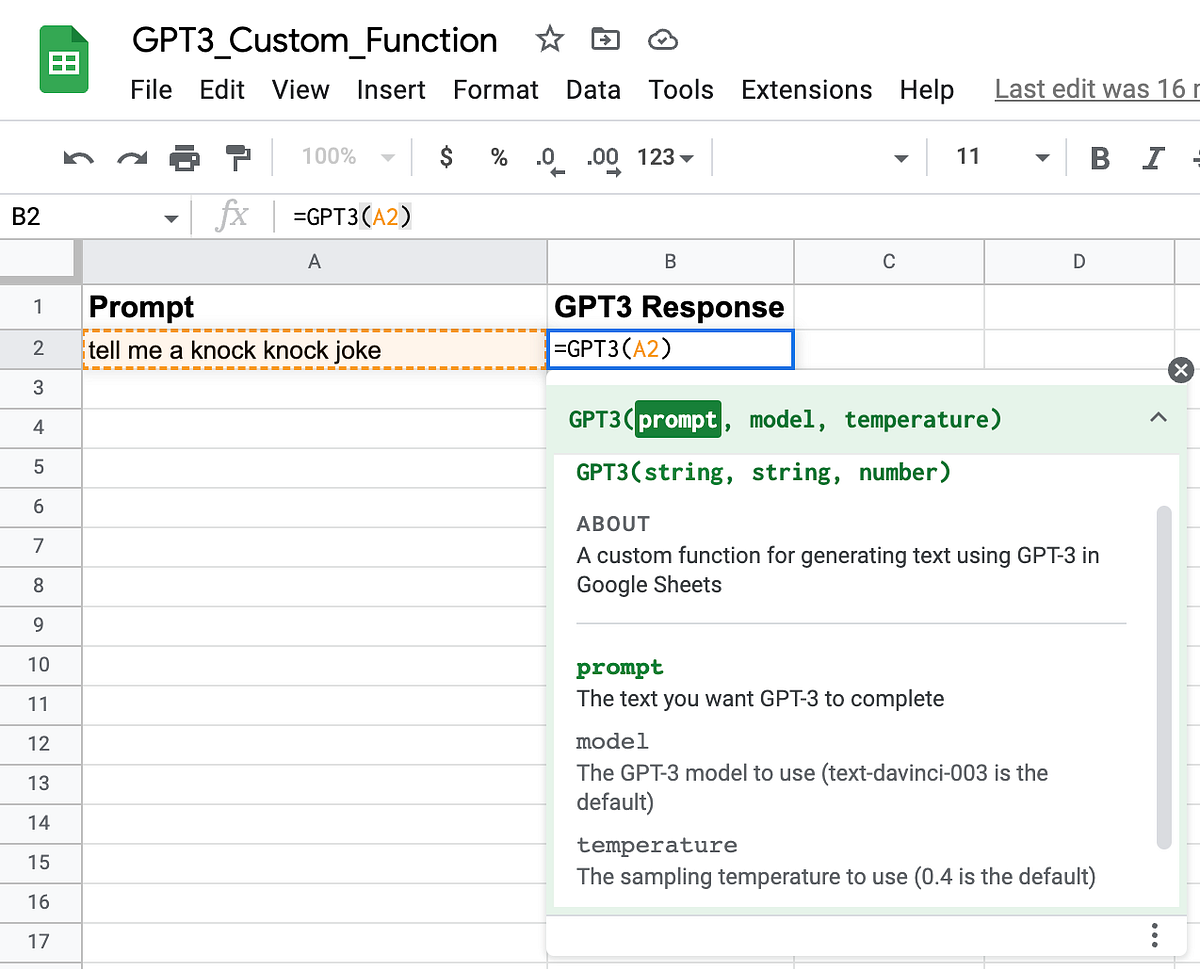Screen dimensions: 1200x969
Task: Open the Data menu
Action: pos(593,90)
